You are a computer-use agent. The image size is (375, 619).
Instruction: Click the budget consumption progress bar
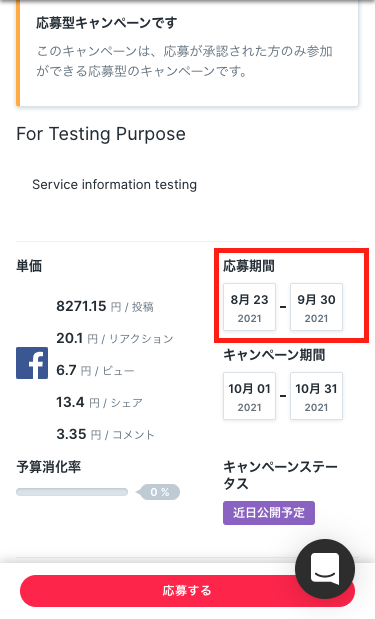click(x=72, y=492)
